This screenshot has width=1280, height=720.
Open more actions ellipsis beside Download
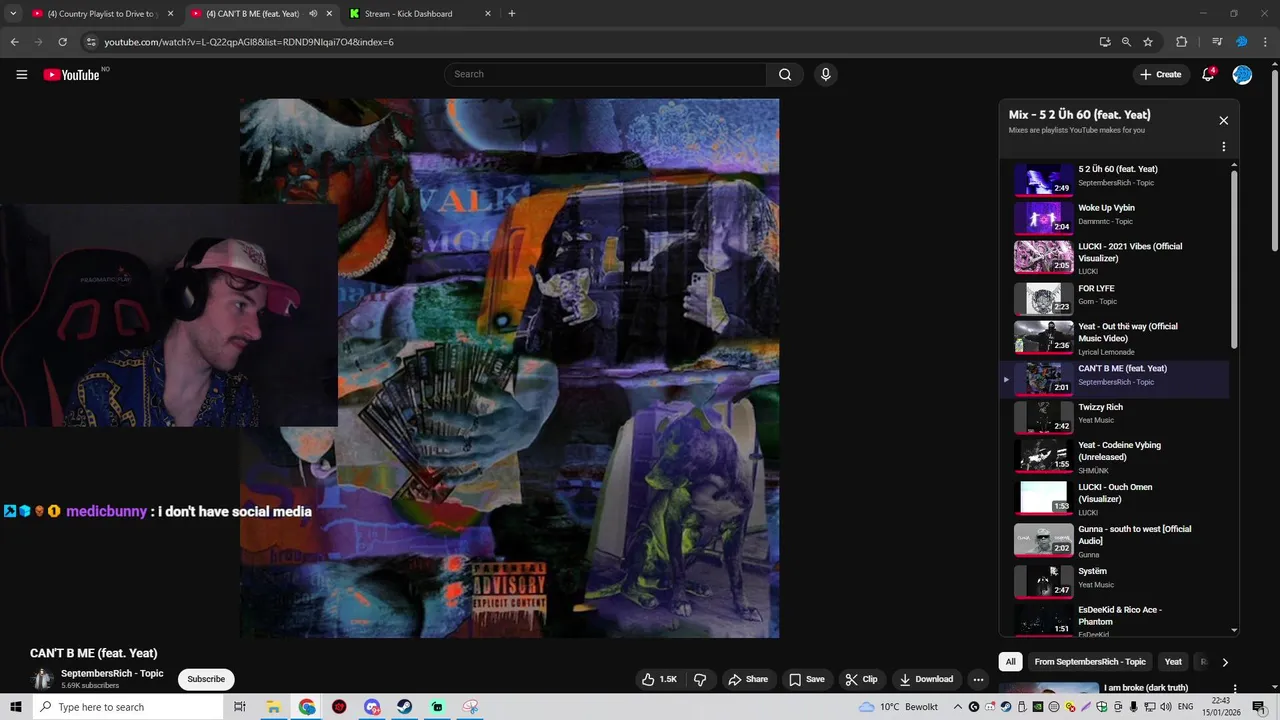point(978,679)
